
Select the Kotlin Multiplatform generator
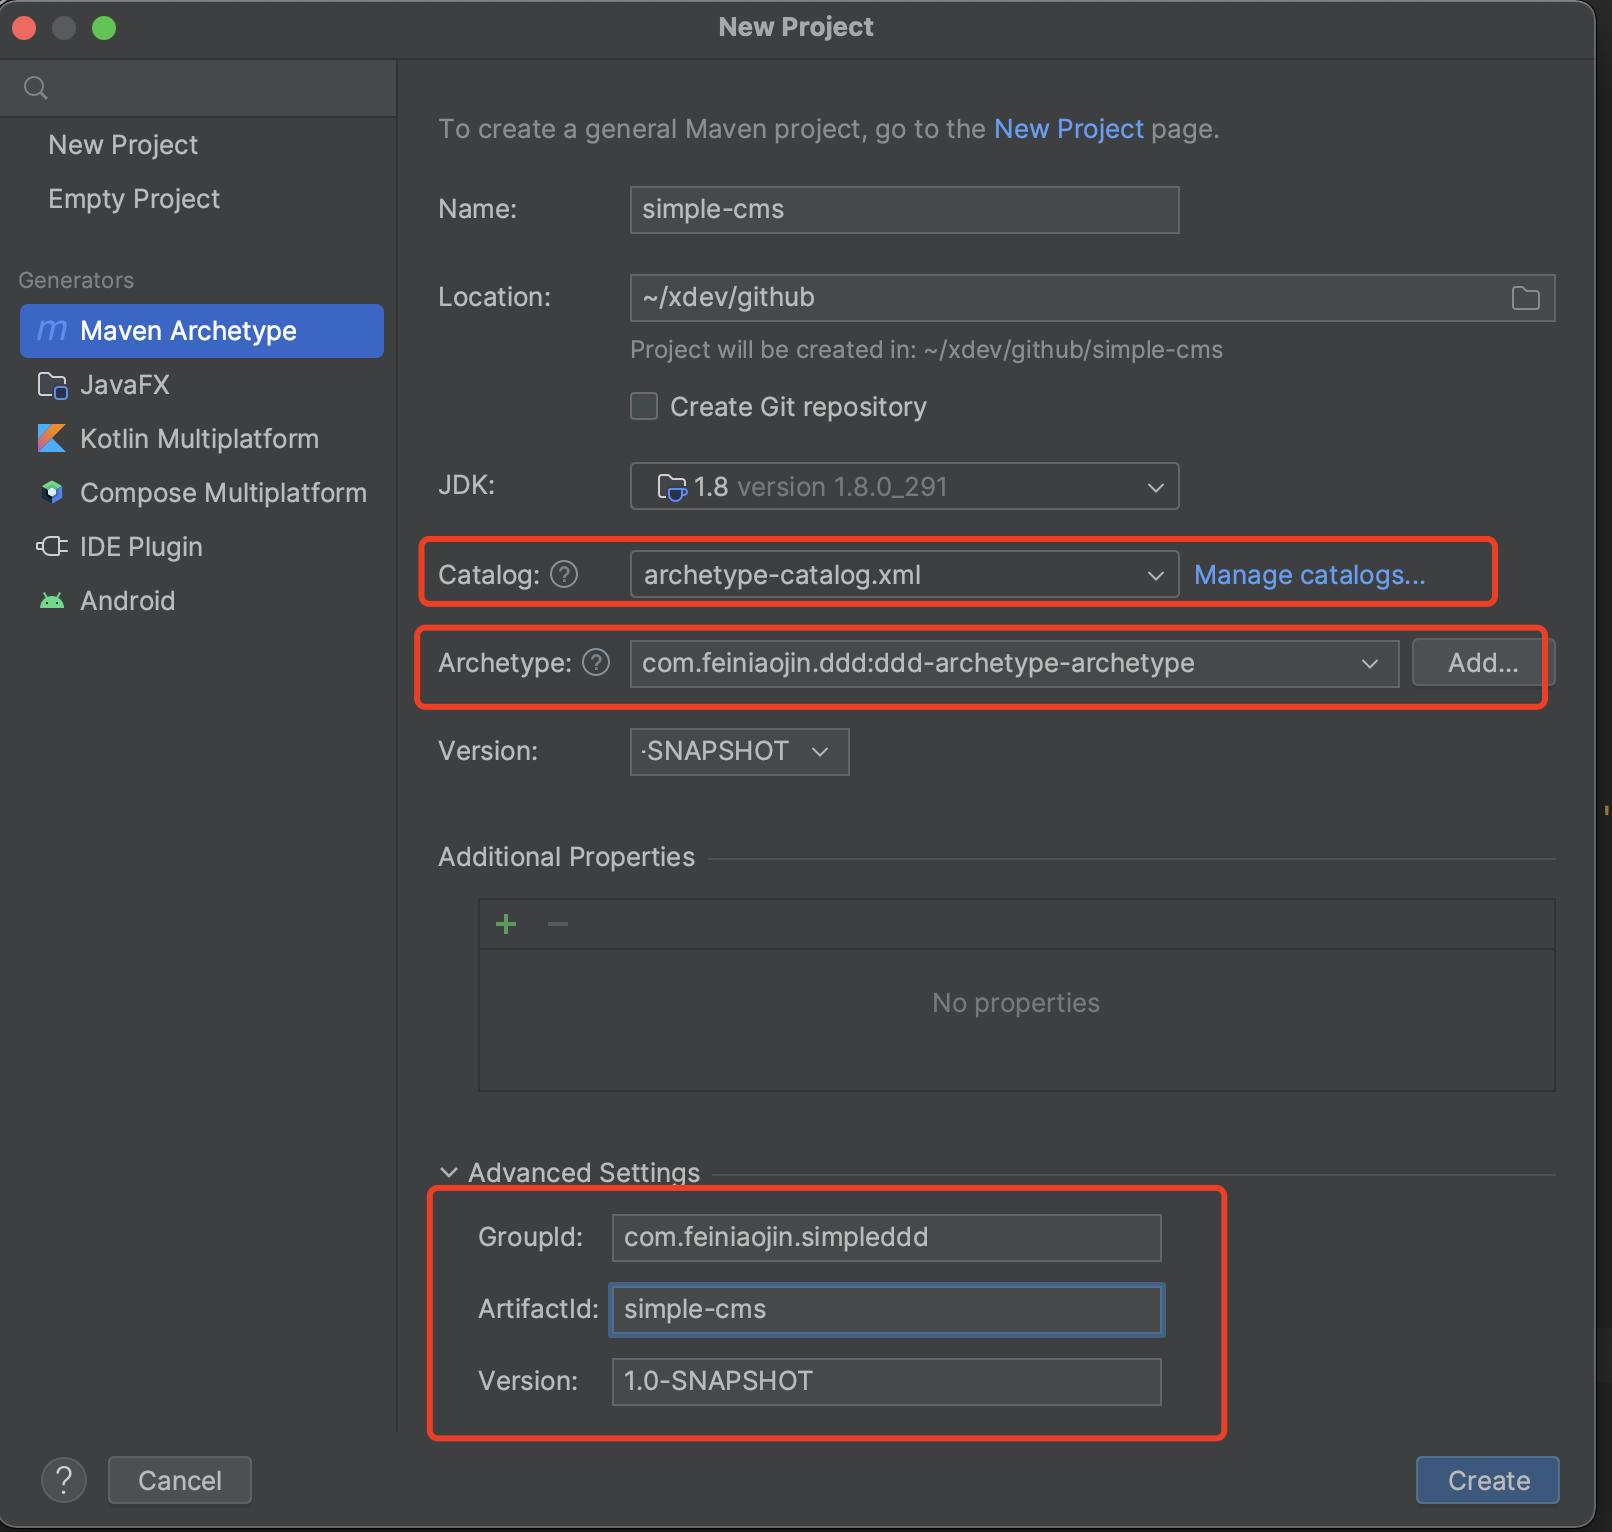tap(199, 439)
